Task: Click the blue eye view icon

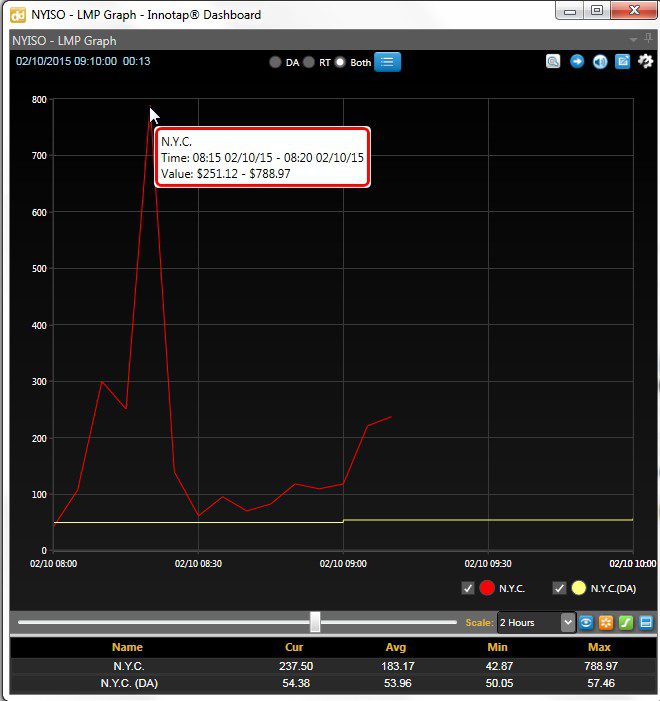Action: pyautogui.click(x=586, y=622)
